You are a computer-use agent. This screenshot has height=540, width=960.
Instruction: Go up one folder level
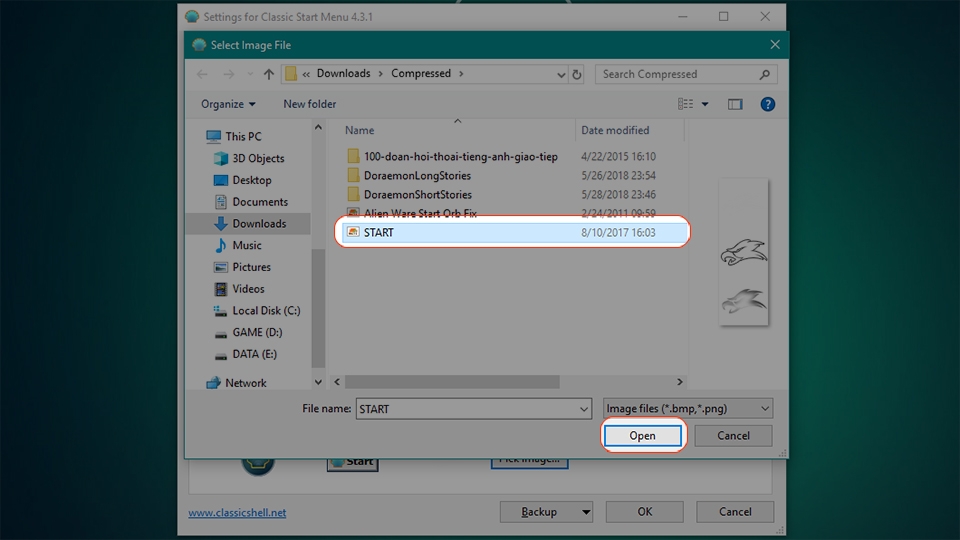click(269, 74)
